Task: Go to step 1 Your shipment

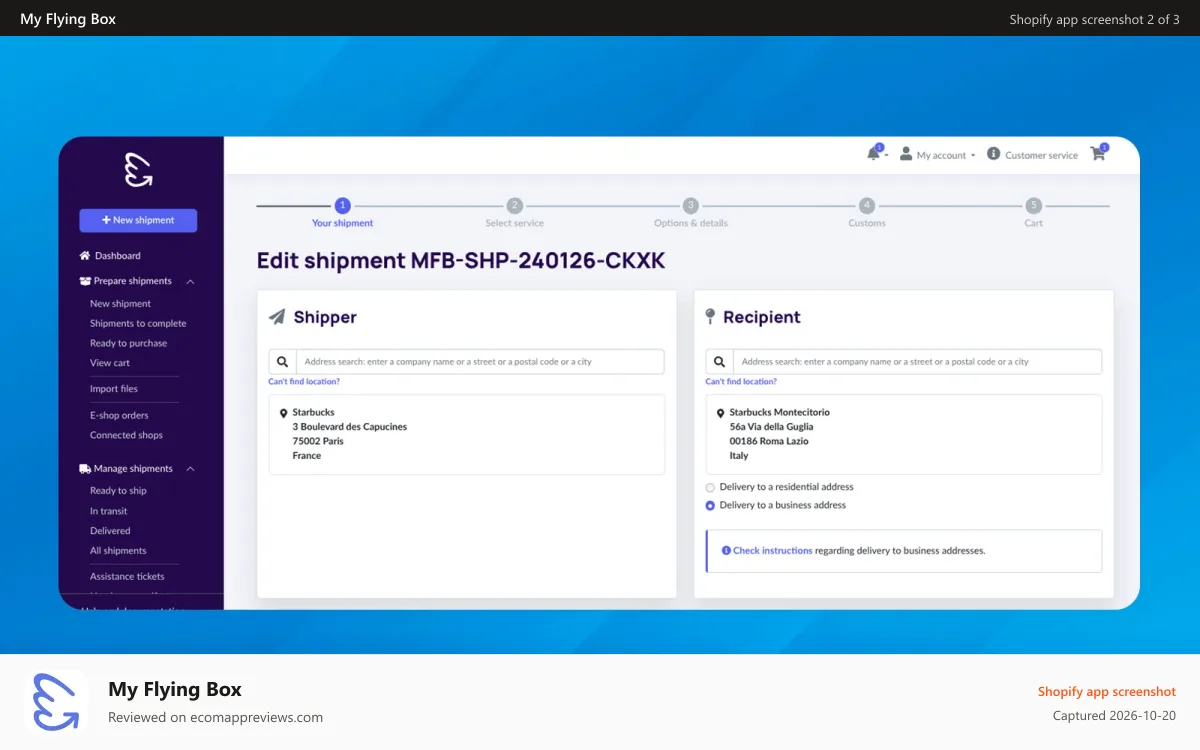Action: pyautogui.click(x=342, y=213)
